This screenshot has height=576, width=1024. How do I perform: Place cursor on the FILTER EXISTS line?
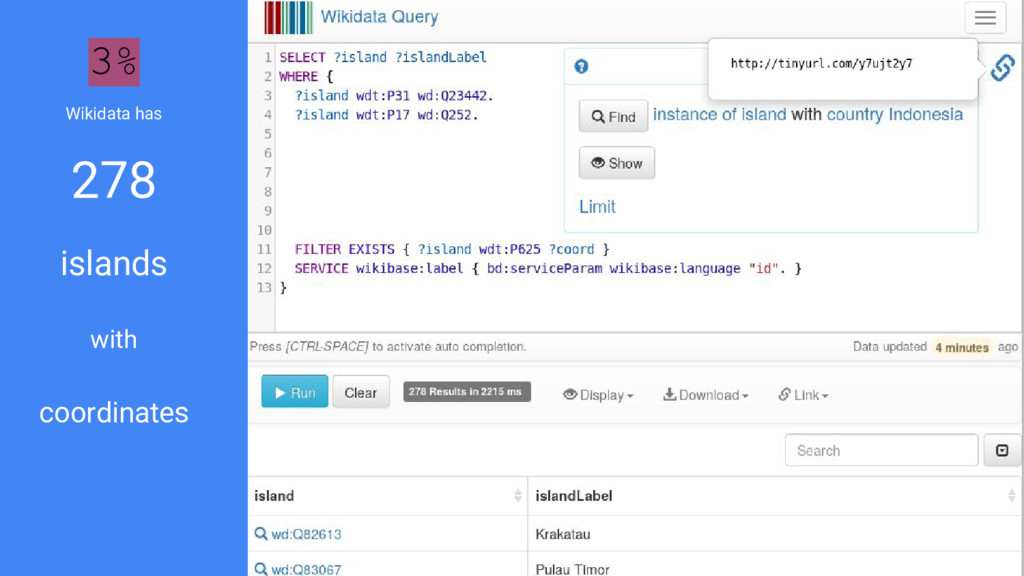tap(452, 249)
